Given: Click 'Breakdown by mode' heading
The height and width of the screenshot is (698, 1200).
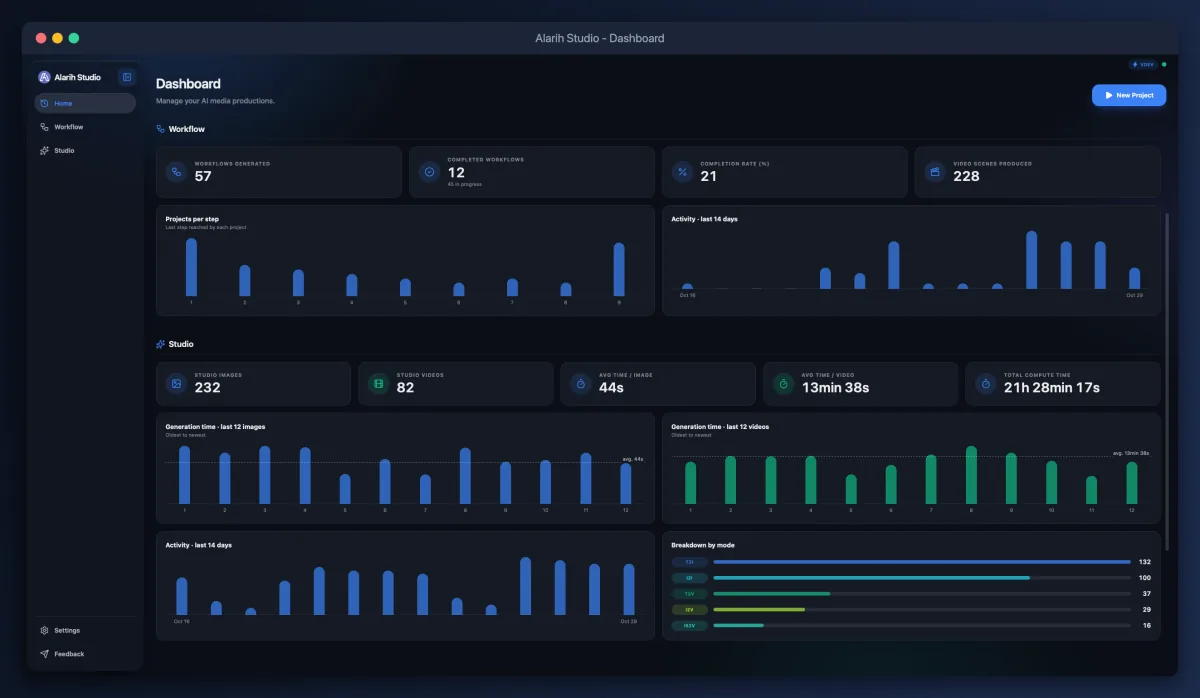Looking at the screenshot, I should click(x=704, y=545).
